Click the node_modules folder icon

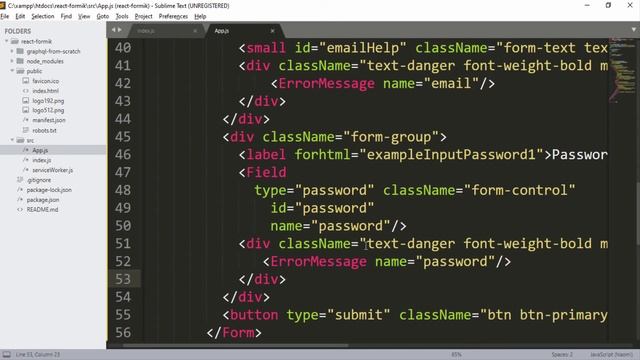coord(20,61)
